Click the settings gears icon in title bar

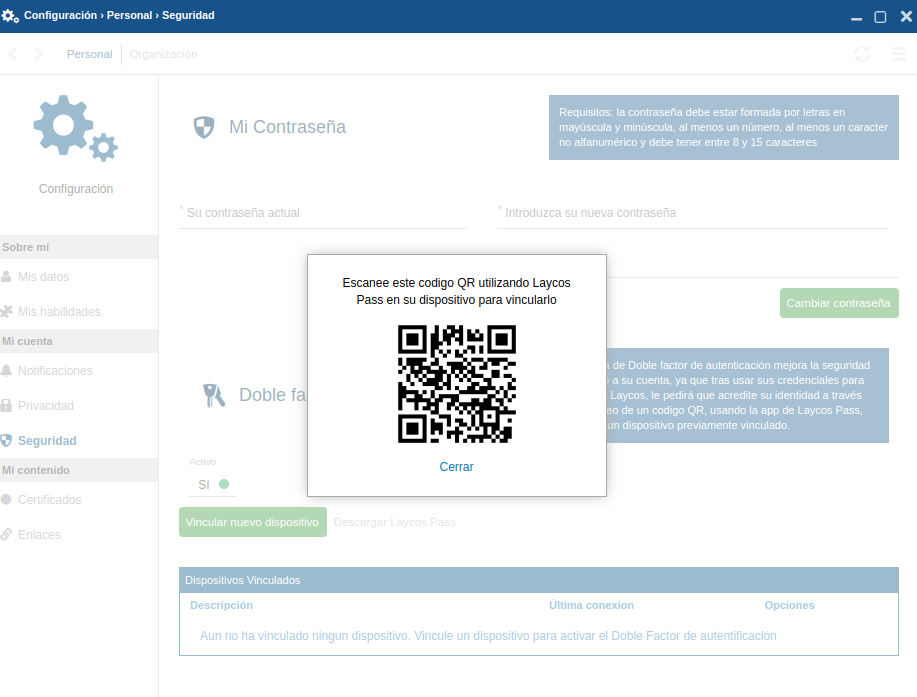(10, 16)
